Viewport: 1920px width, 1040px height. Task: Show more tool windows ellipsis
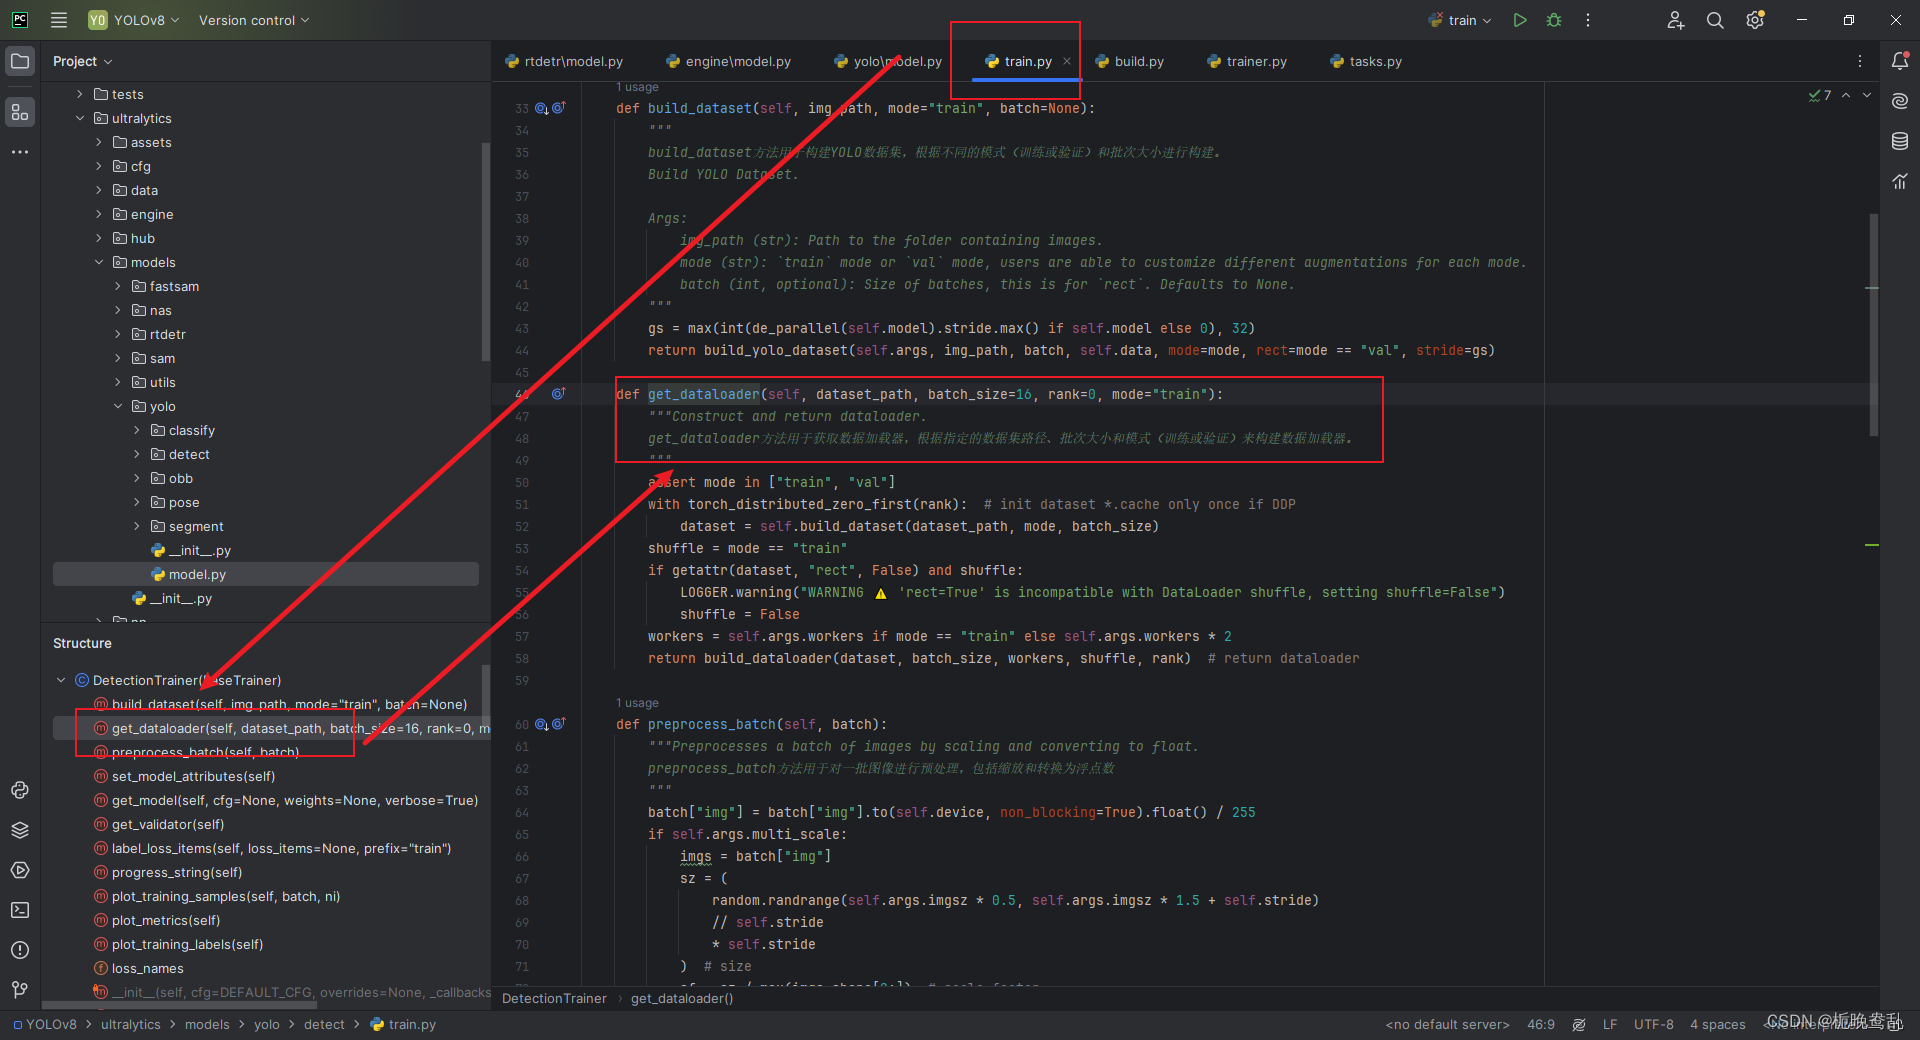click(x=20, y=152)
